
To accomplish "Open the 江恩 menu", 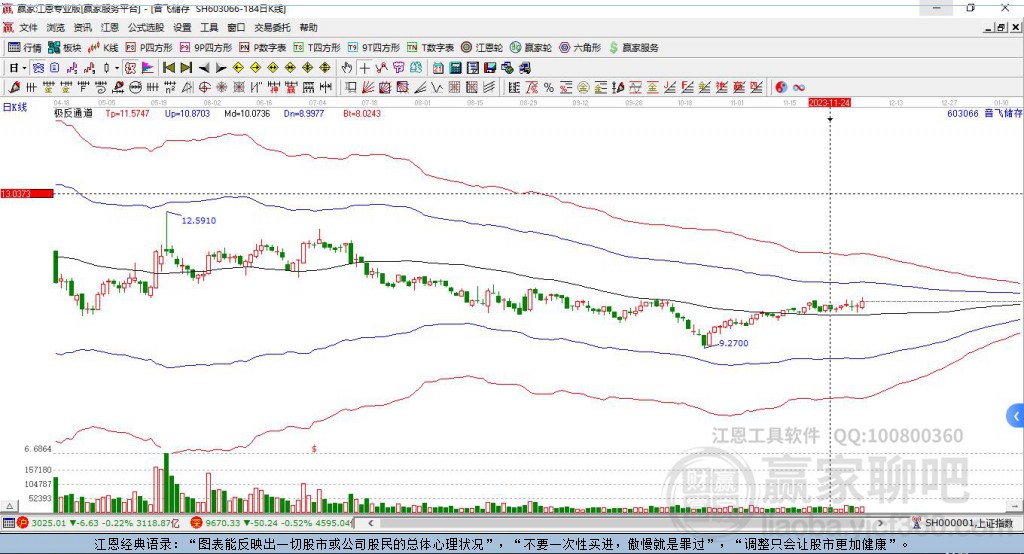I will tap(110, 27).
